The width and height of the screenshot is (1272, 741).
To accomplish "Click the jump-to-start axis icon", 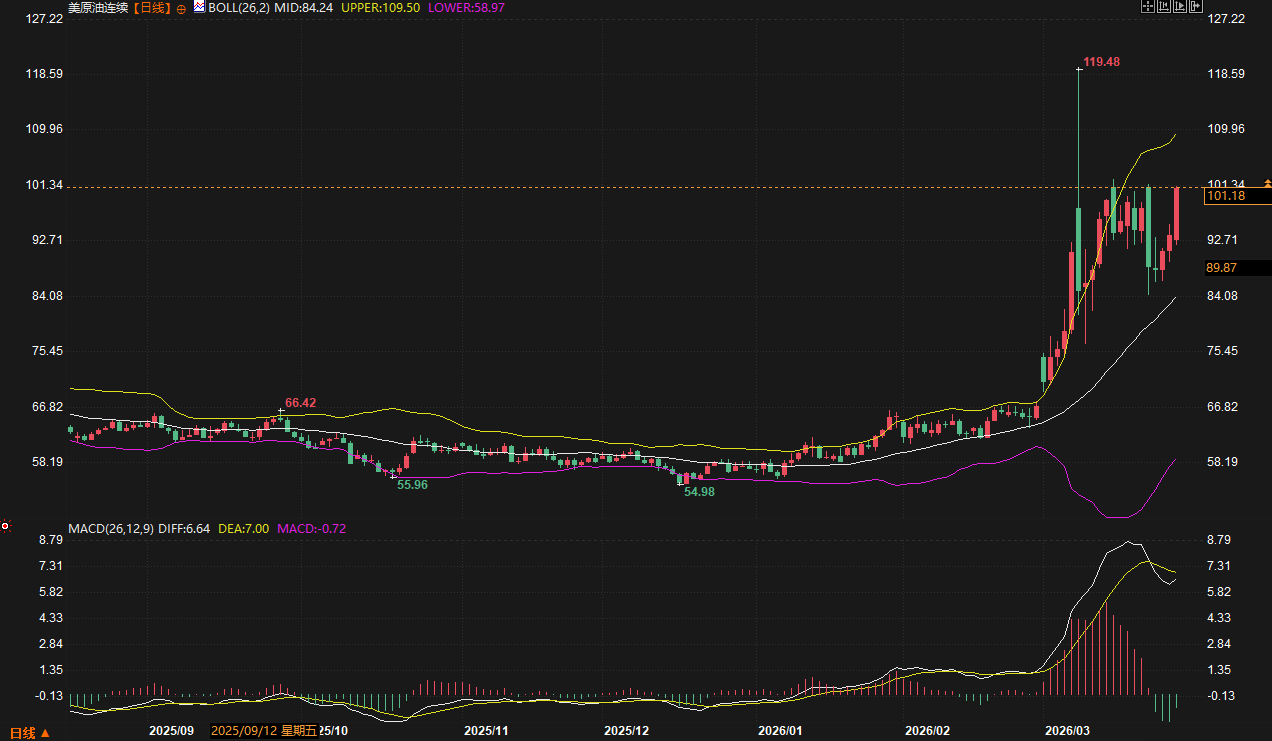I will 1163,6.
